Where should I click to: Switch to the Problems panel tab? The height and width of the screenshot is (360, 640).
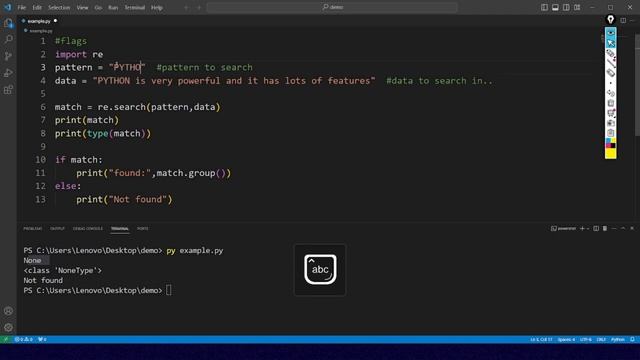click(x=33, y=229)
